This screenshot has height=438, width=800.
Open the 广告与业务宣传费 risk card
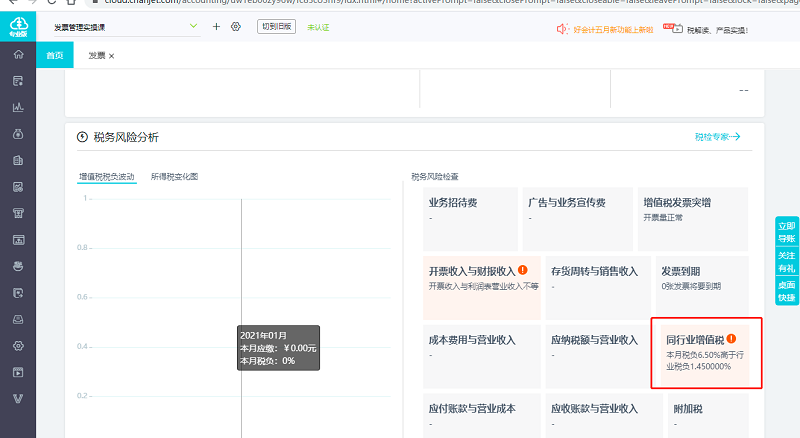578,219
